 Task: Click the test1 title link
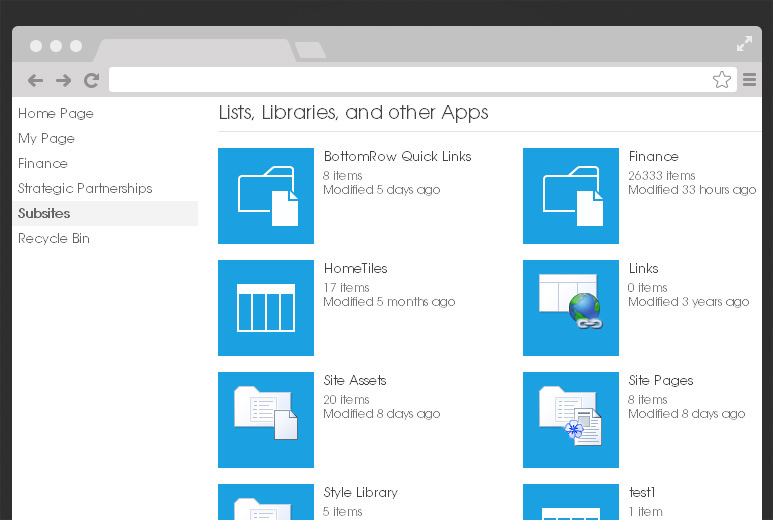click(x=642, y=492)
